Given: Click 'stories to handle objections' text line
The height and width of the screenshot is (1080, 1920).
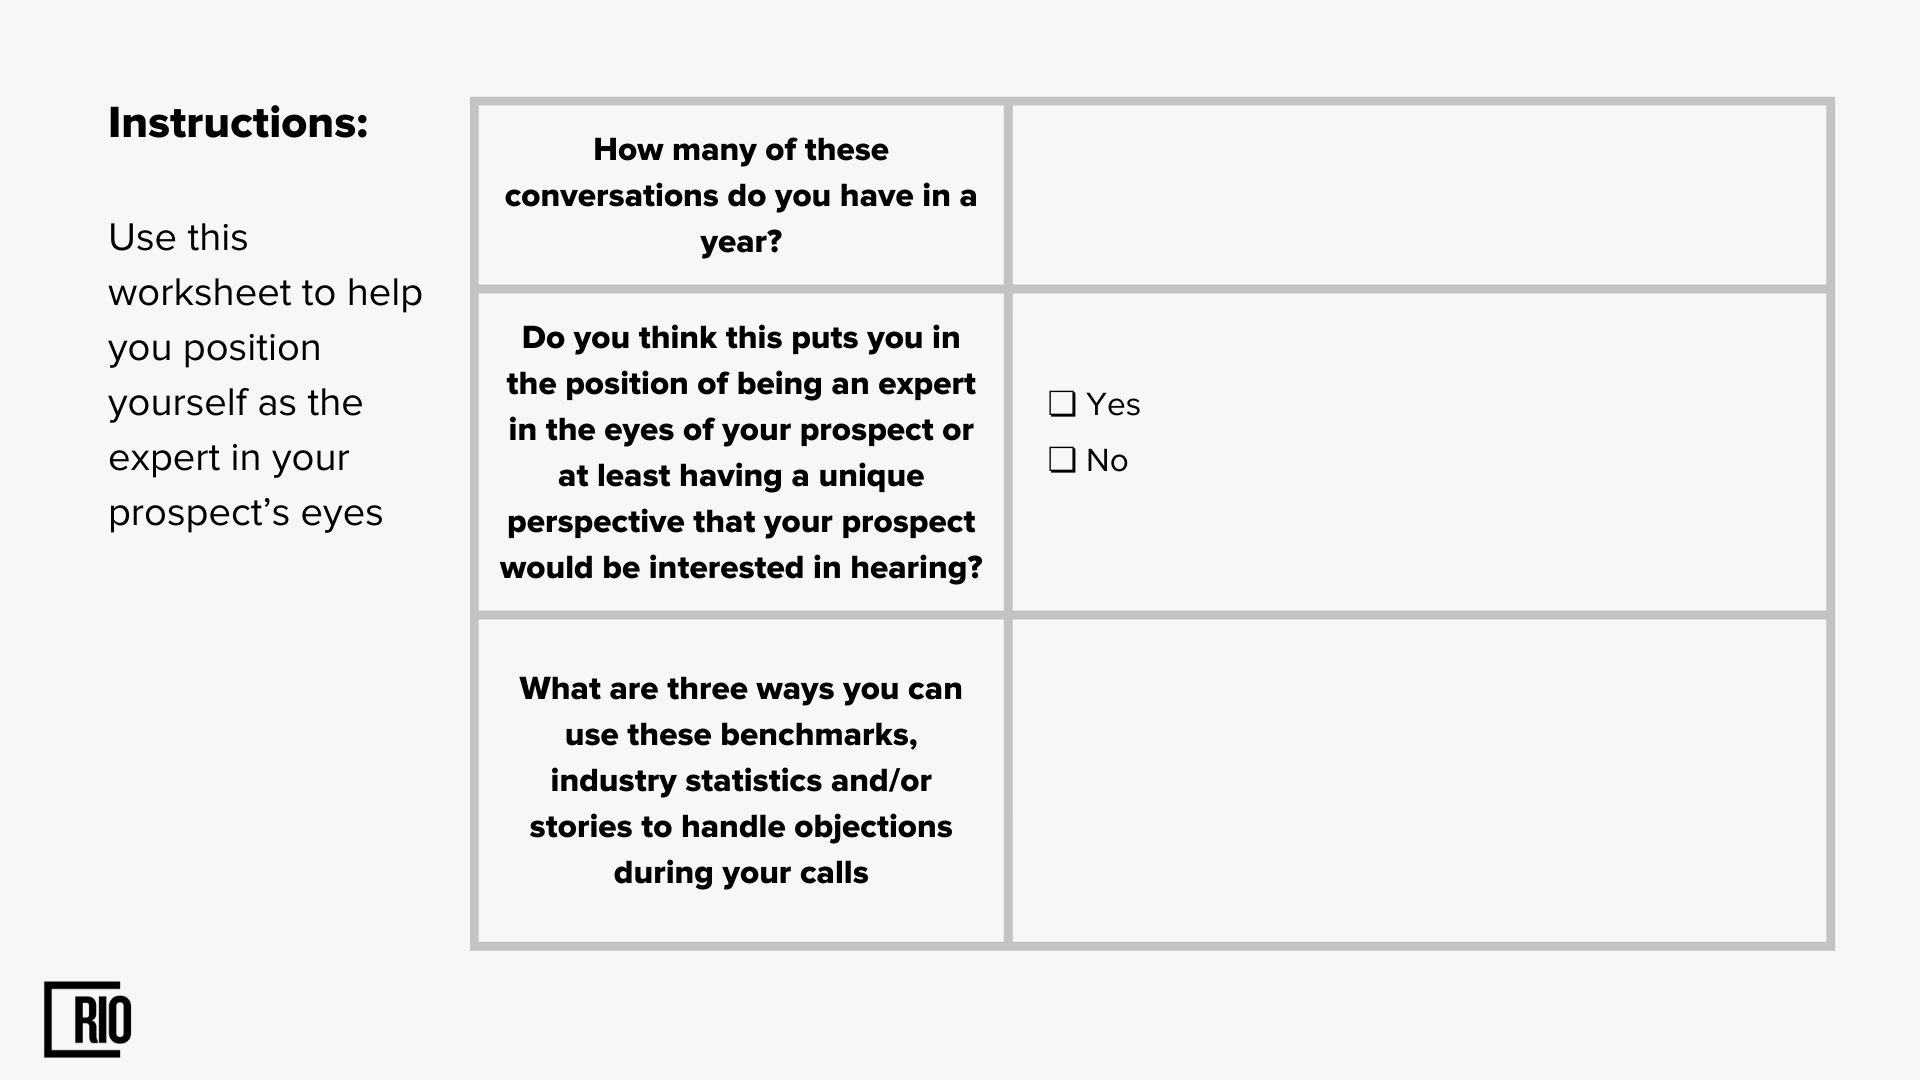Looking at the screenshot, I should click(x=741, y=826).
